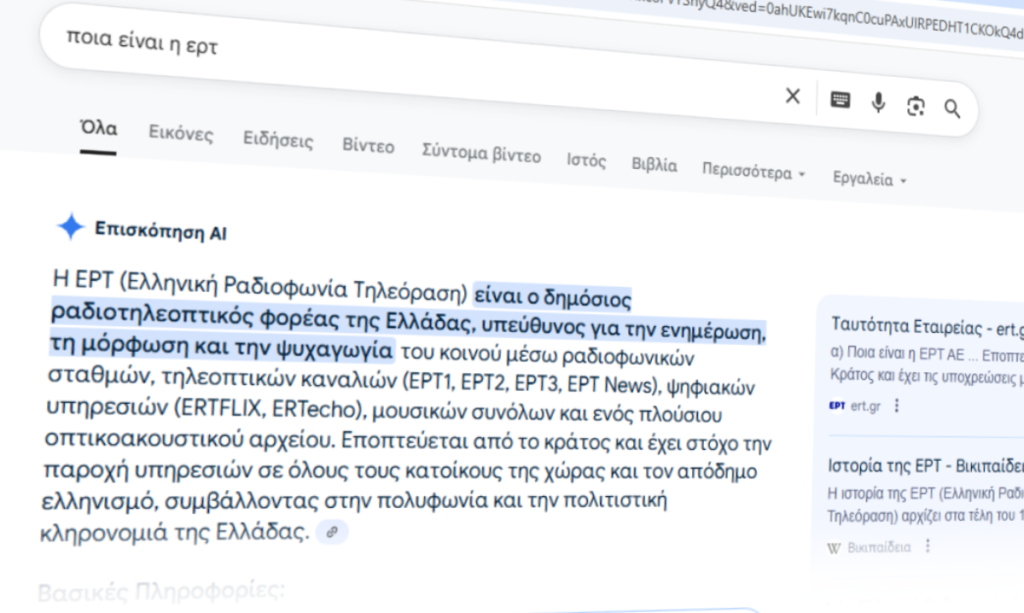Expand the Περισσότερα dropdown
Image resolution: width=1024 pixels, height=613 pixels.
point(754,172)
